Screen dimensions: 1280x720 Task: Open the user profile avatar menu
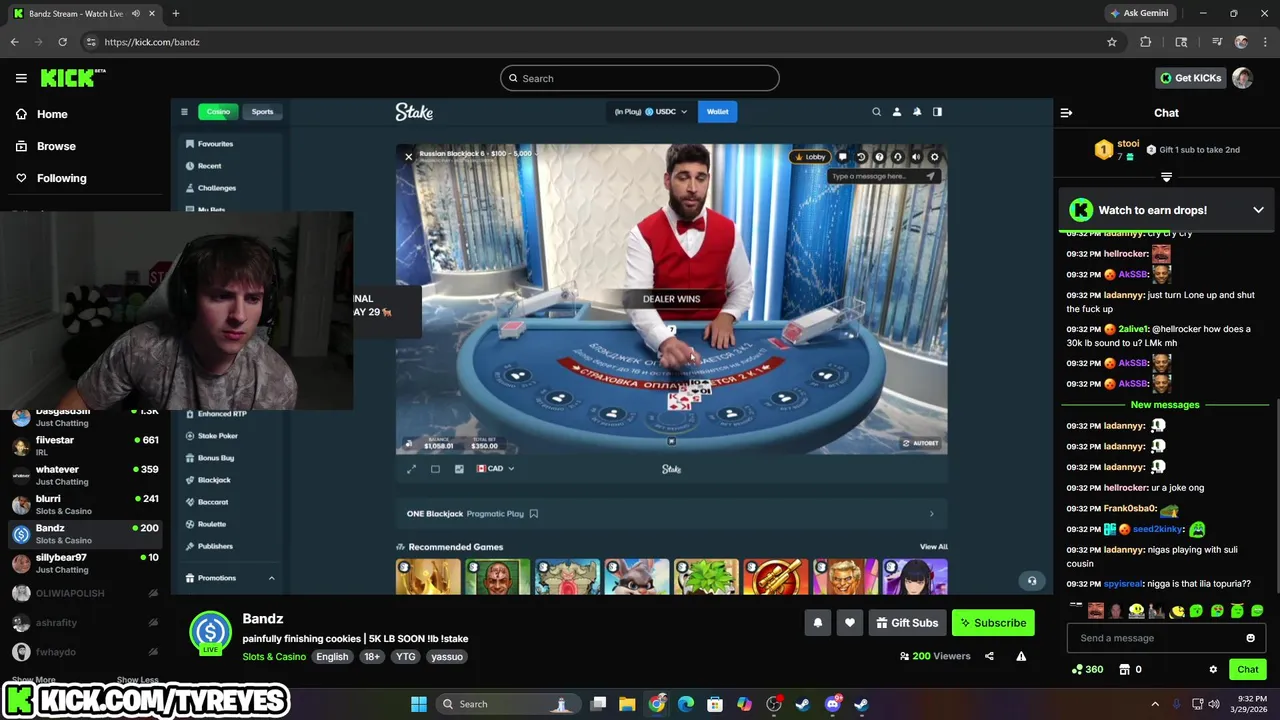click(x=1242, y=78)
